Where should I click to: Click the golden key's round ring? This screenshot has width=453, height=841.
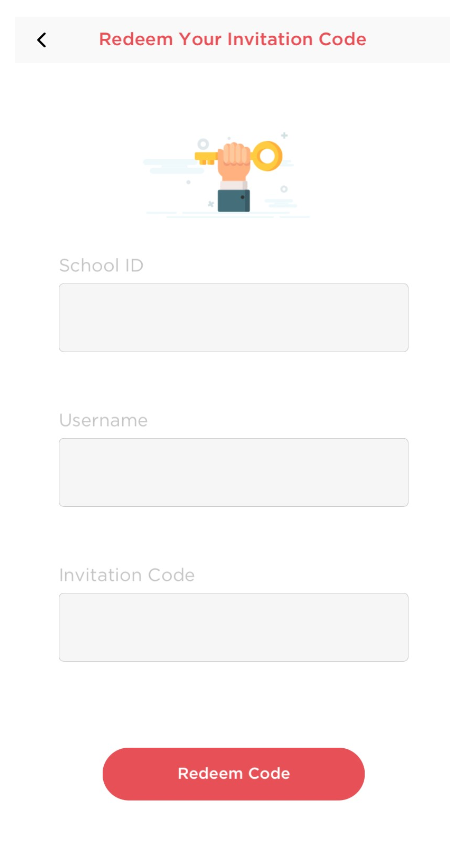point(266,156)
